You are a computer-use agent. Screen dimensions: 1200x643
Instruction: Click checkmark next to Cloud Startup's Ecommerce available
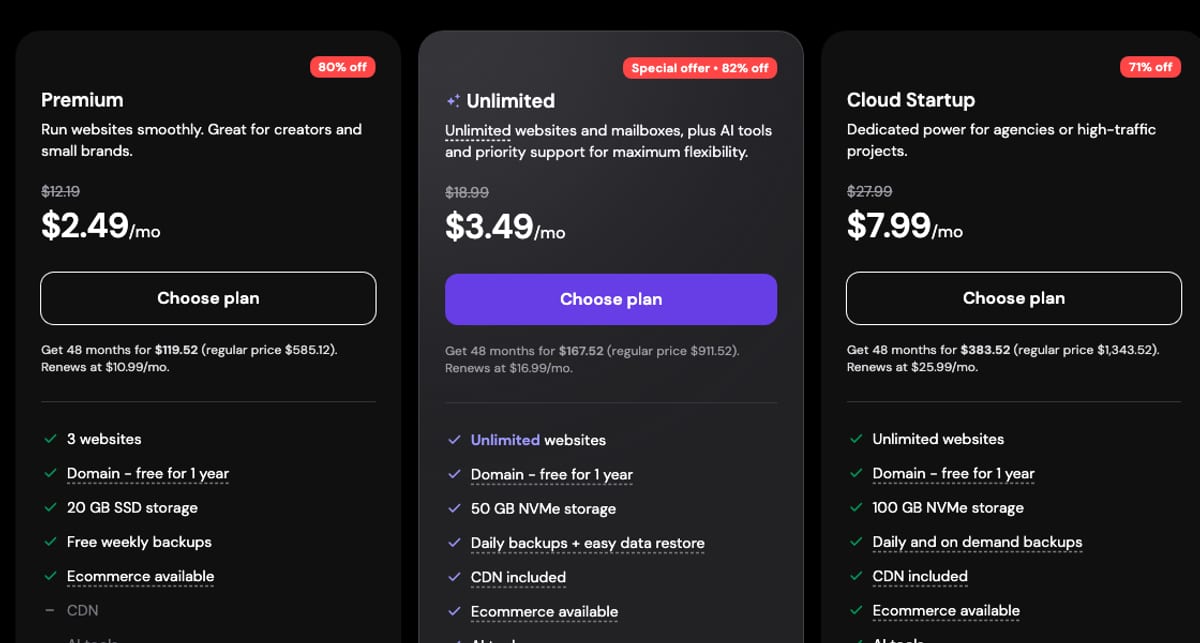point(856,610)
